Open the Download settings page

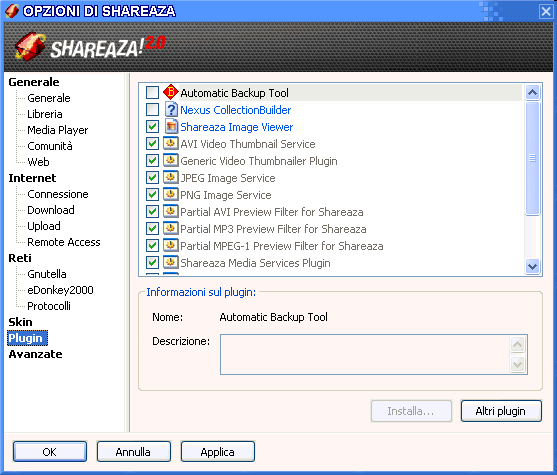coord(51,210)
